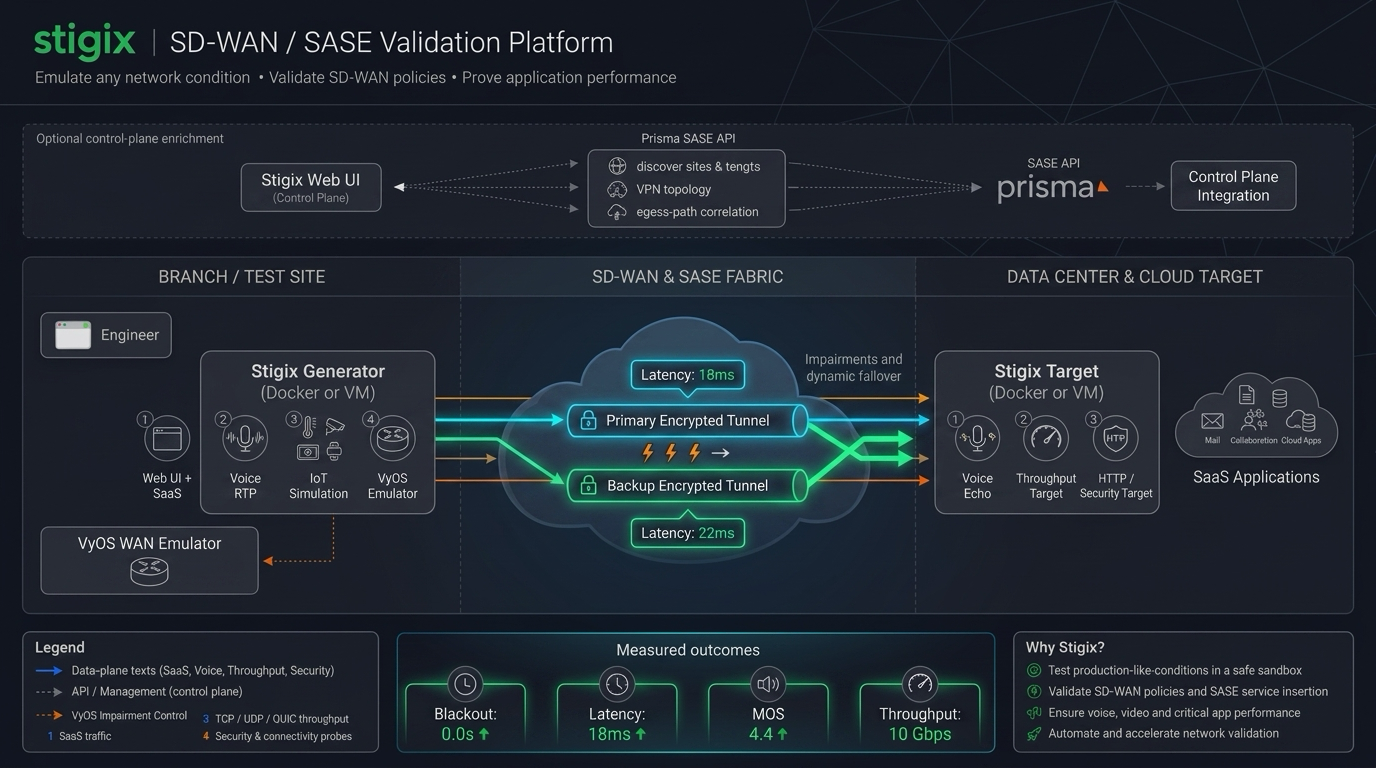This screenshot has height=768, width=1376.
Task: Click the SaaS Applications label
Action: click(x=1256, y=477)
